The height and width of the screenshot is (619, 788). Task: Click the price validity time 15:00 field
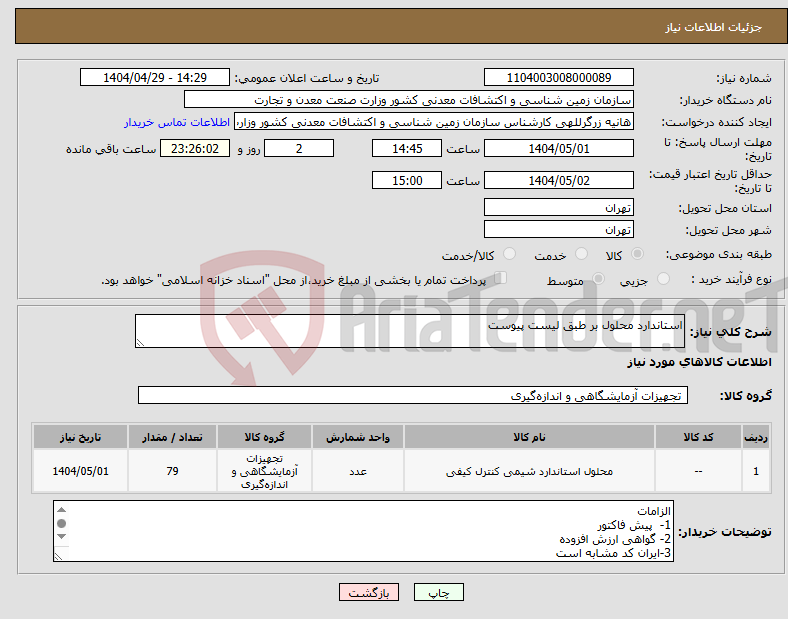click(407, 180)
